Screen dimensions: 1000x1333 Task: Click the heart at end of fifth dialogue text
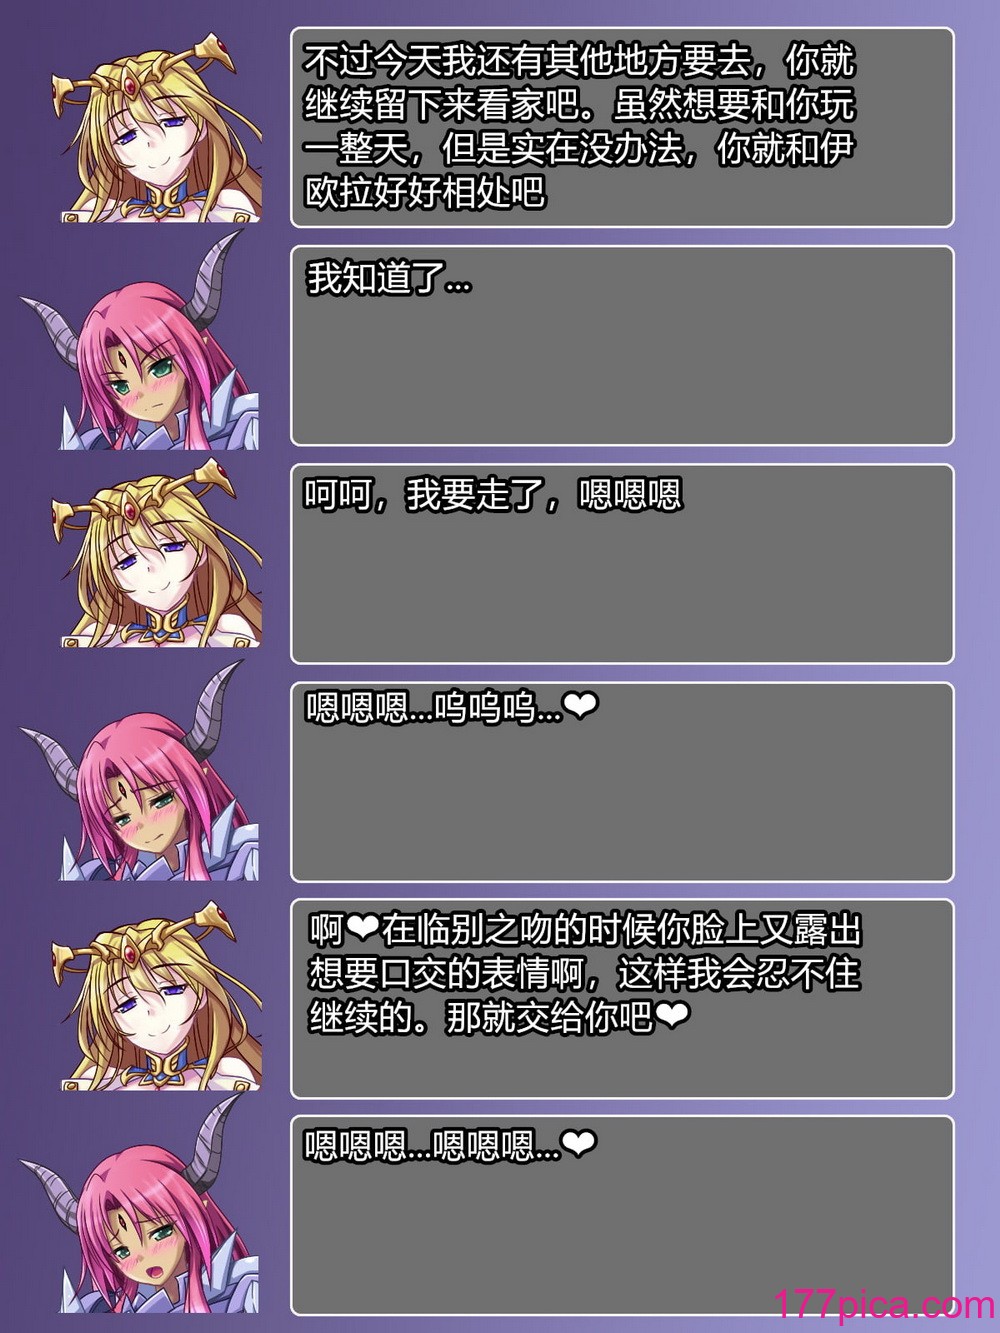[671, 1017]
